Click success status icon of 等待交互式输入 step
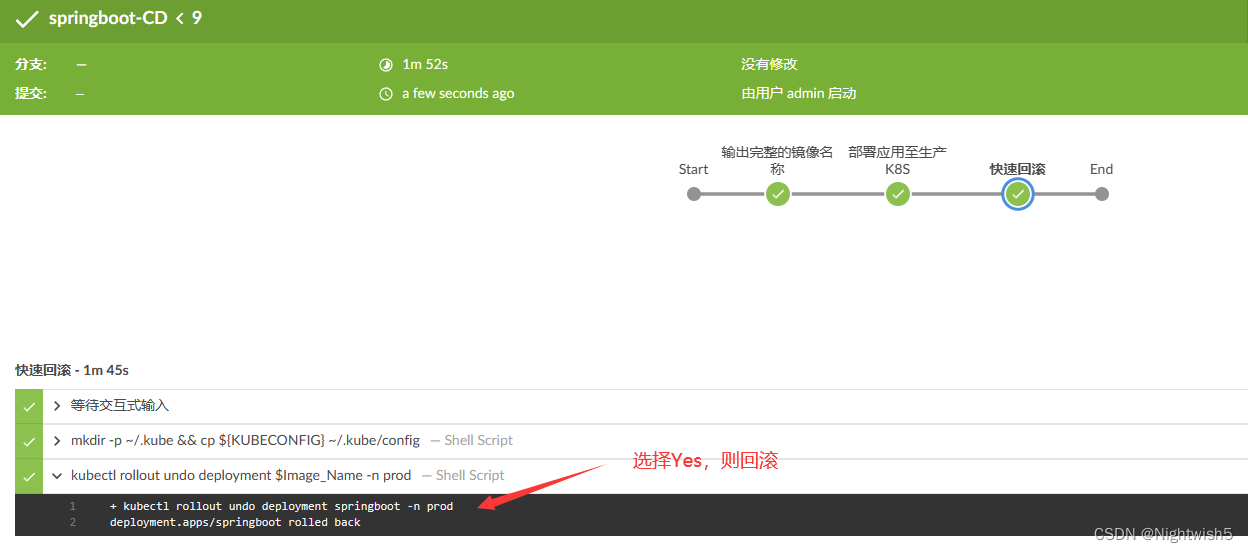The width and height of the screenshot is (1248, 553). point(29,406)
